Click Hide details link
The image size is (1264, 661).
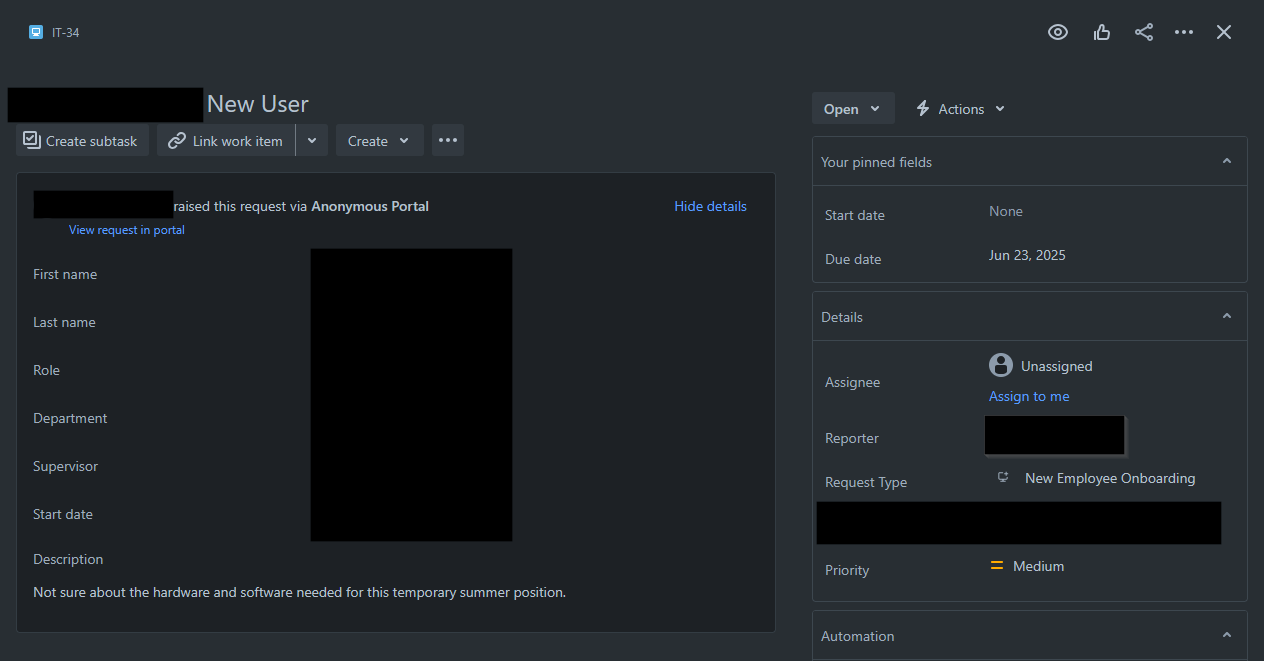(710, 206)
